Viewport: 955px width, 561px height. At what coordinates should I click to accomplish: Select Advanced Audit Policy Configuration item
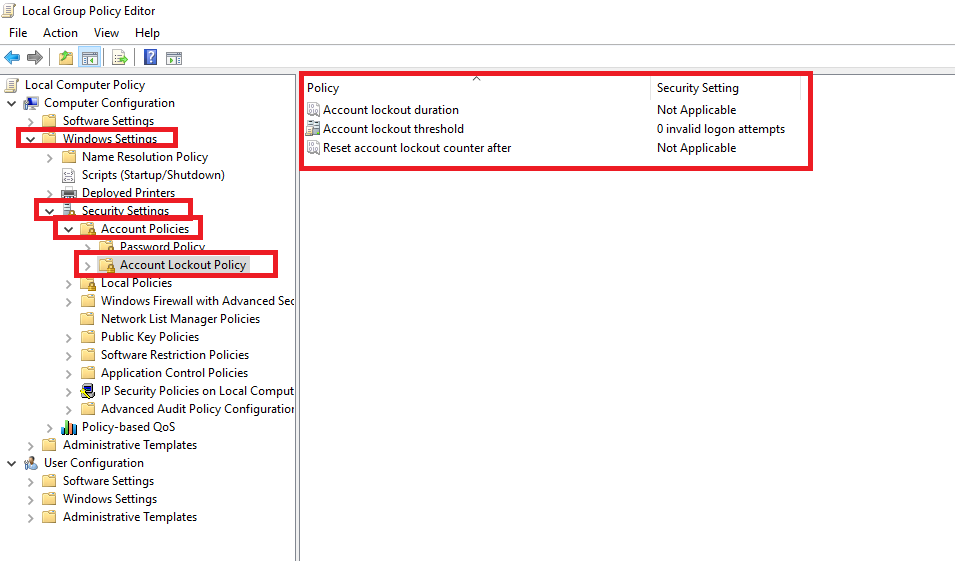197,409
